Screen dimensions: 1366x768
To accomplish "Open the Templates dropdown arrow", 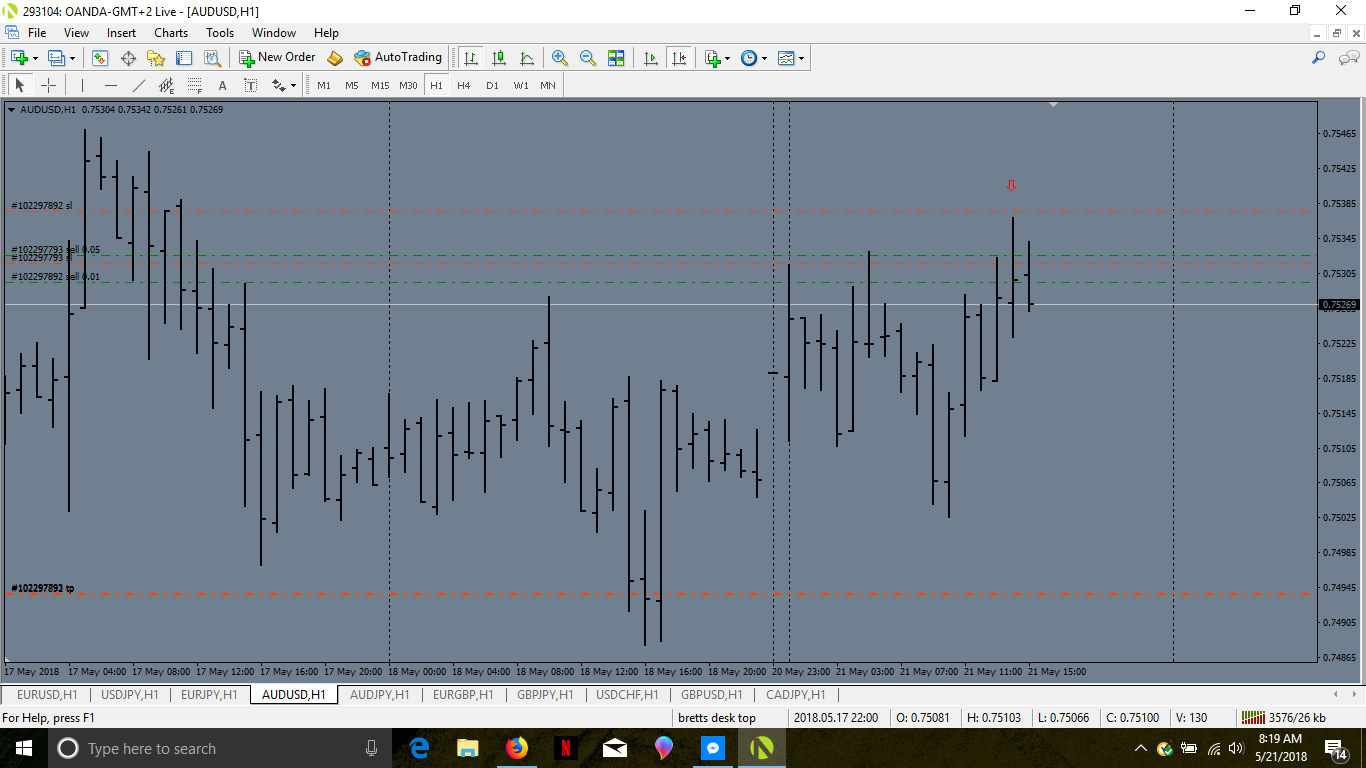I will coord(801,59).
